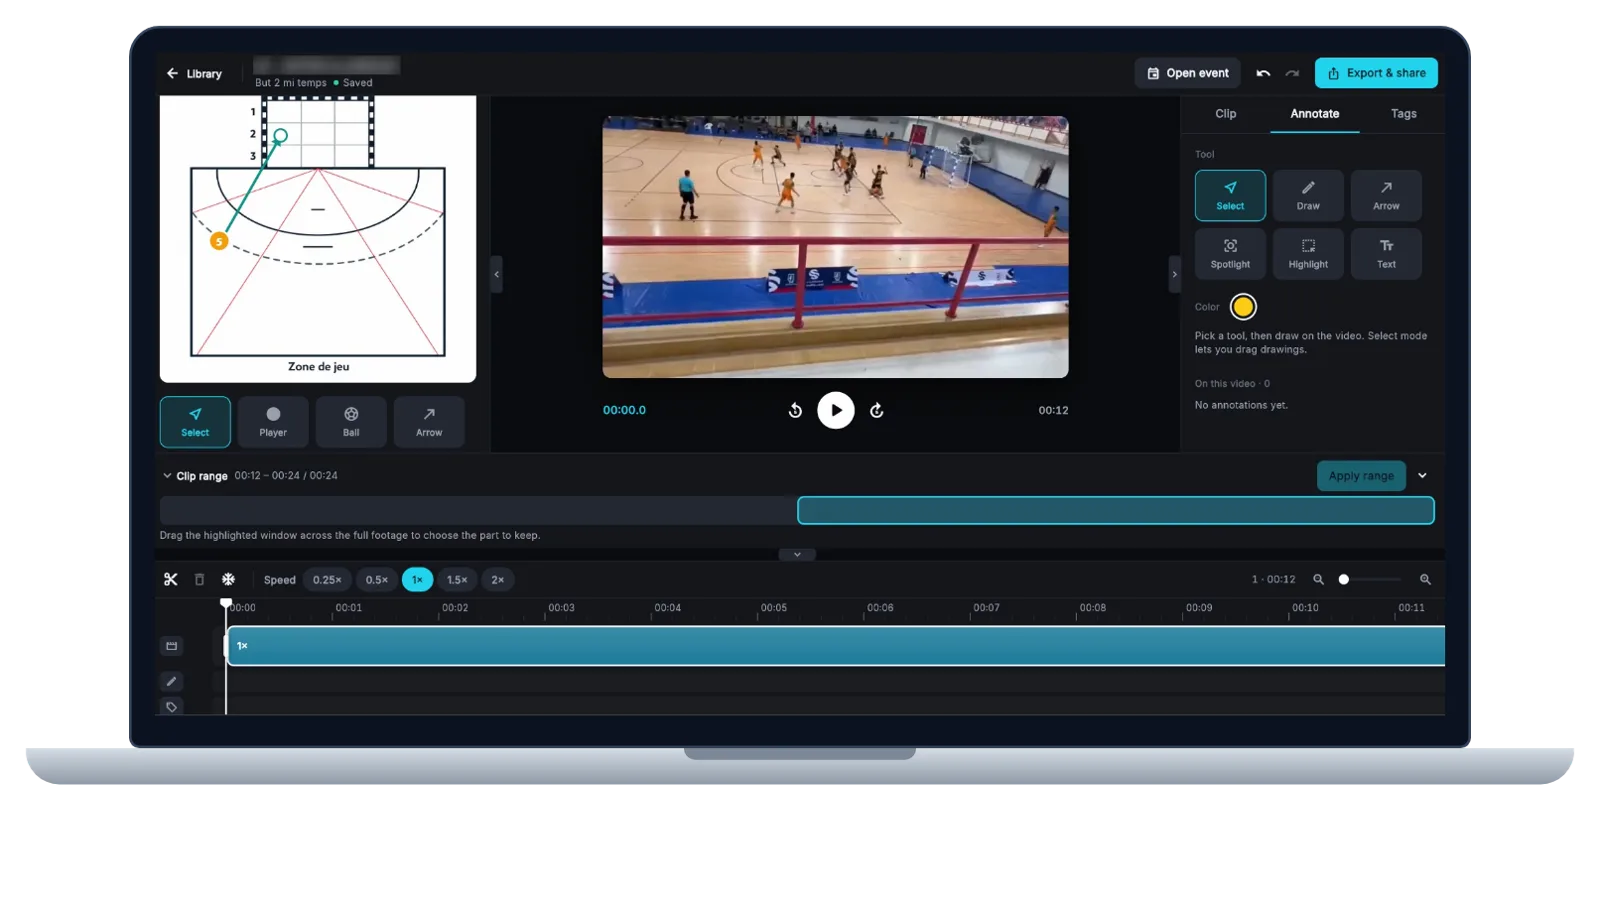
Task: Rewind the video a few seconds
Action: (x=795, y=410)
